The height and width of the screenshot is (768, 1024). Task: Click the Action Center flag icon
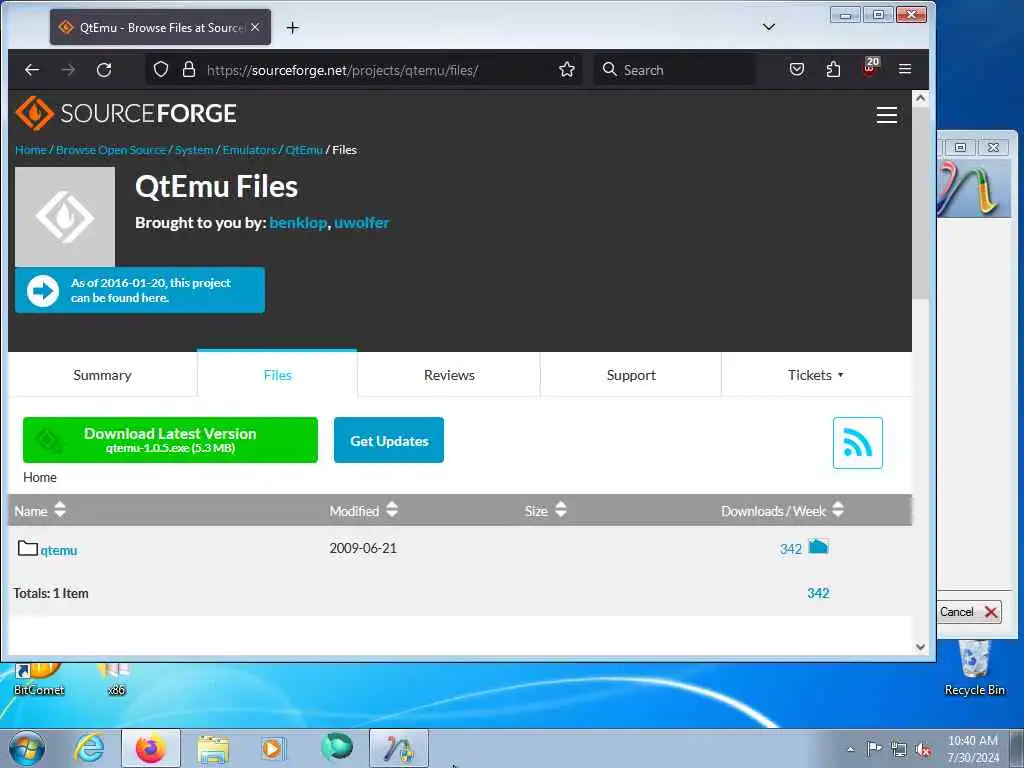[x=874, y=748]
